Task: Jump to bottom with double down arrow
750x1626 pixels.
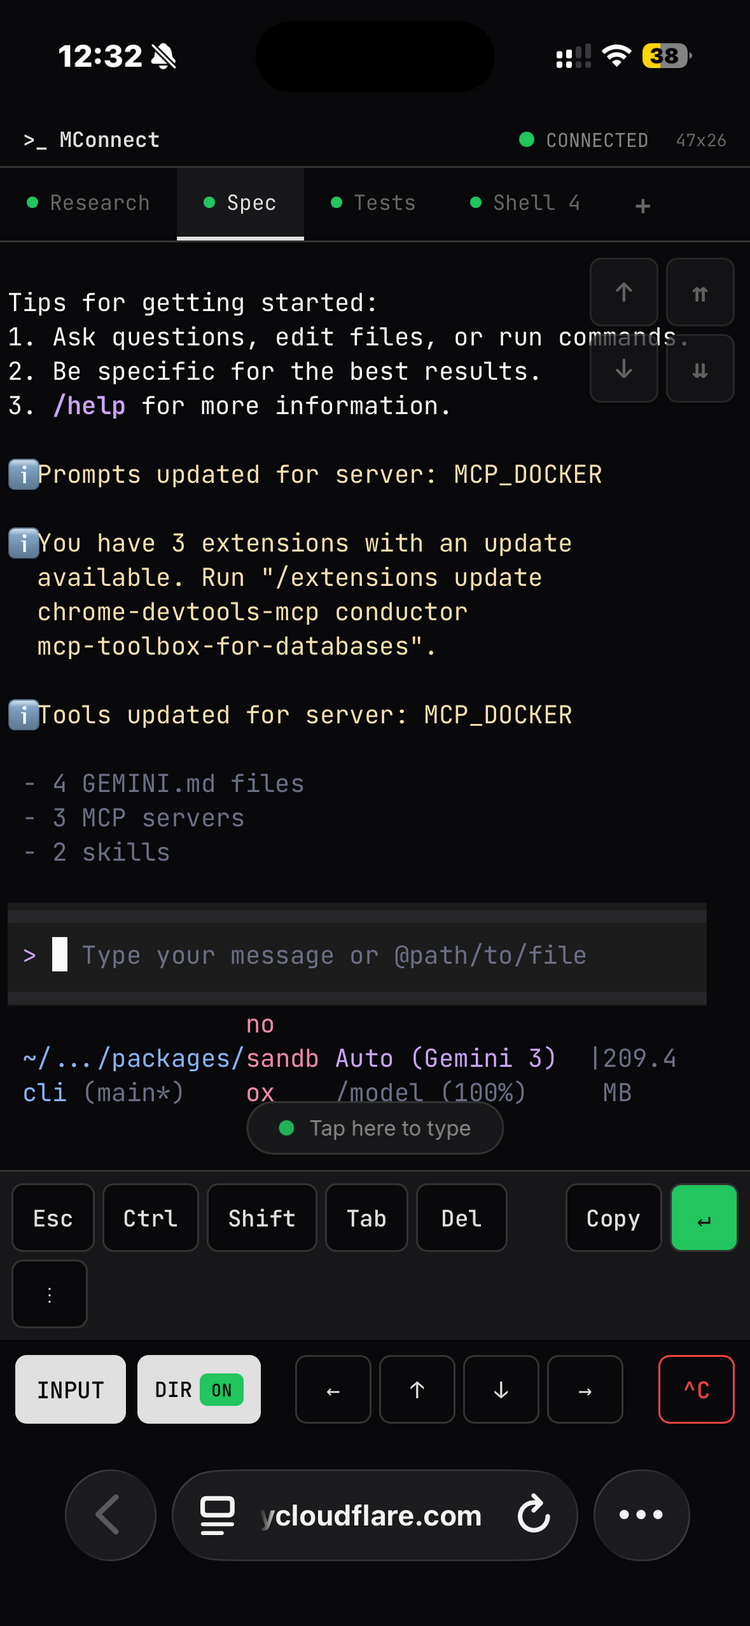Action: (700, 369)
